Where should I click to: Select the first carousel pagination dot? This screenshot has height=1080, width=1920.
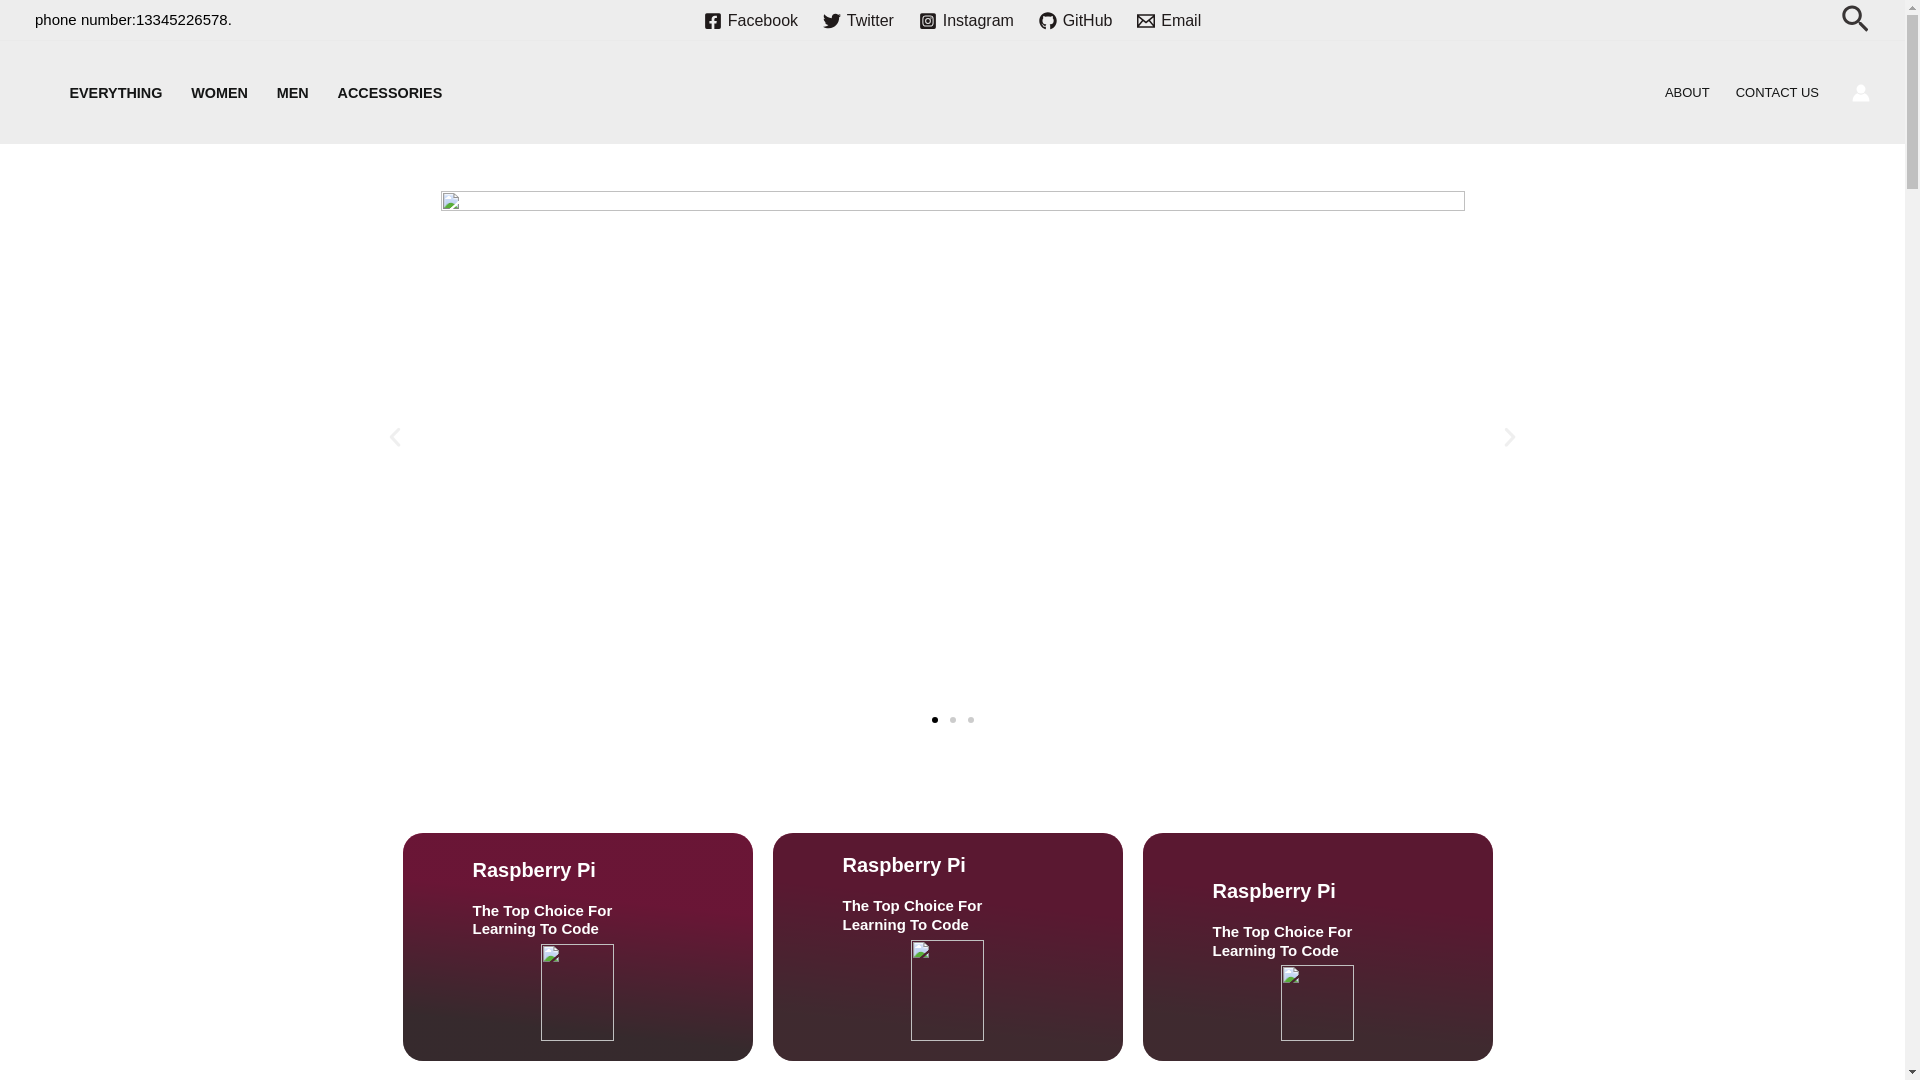(935, 720)
